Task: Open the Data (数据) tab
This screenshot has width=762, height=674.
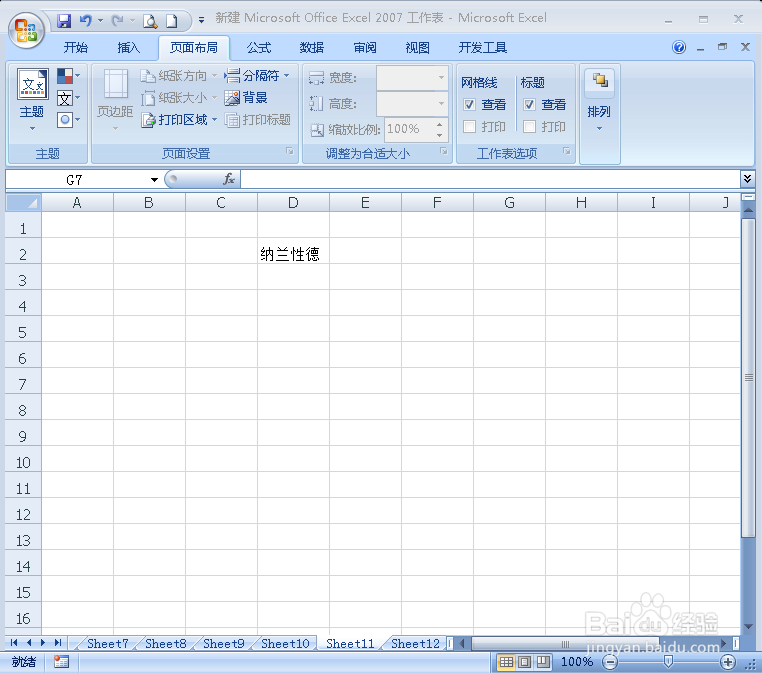Action: pos(312,48)
